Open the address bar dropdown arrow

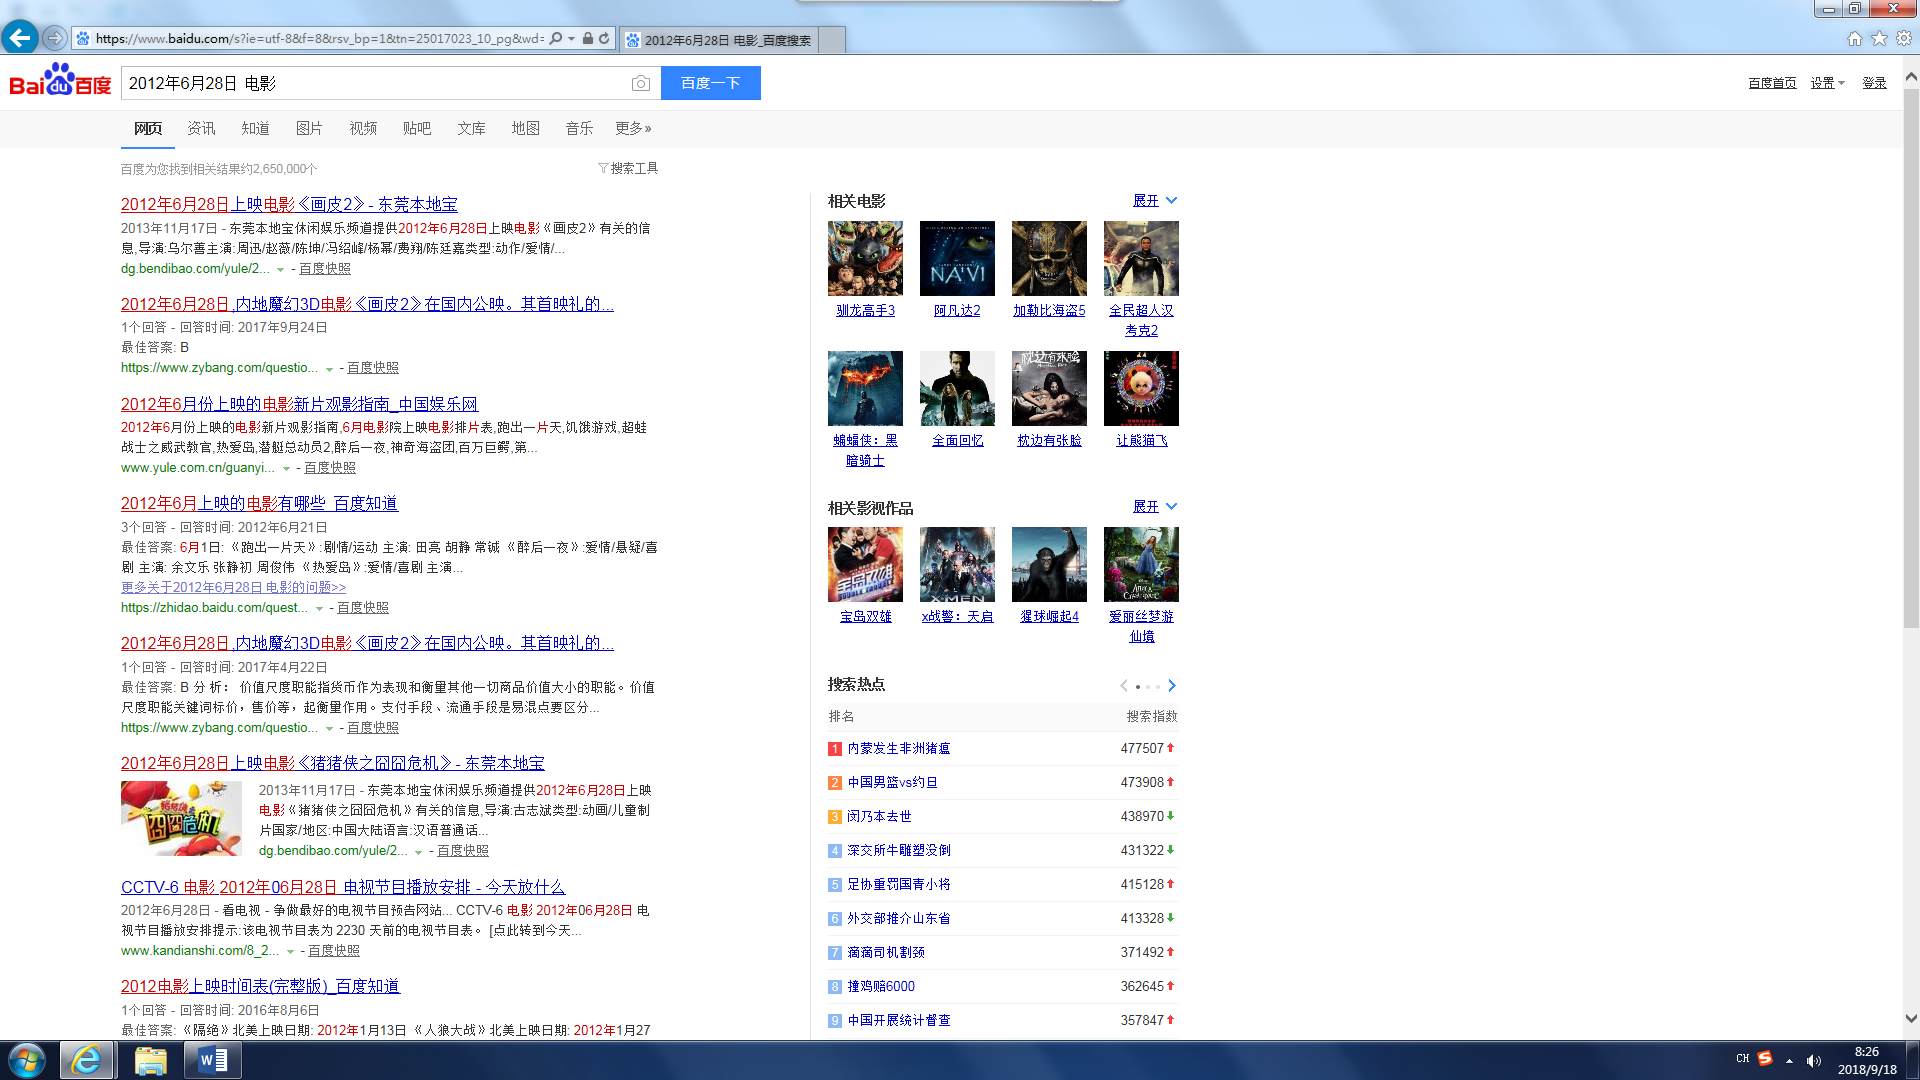point(572,39)
